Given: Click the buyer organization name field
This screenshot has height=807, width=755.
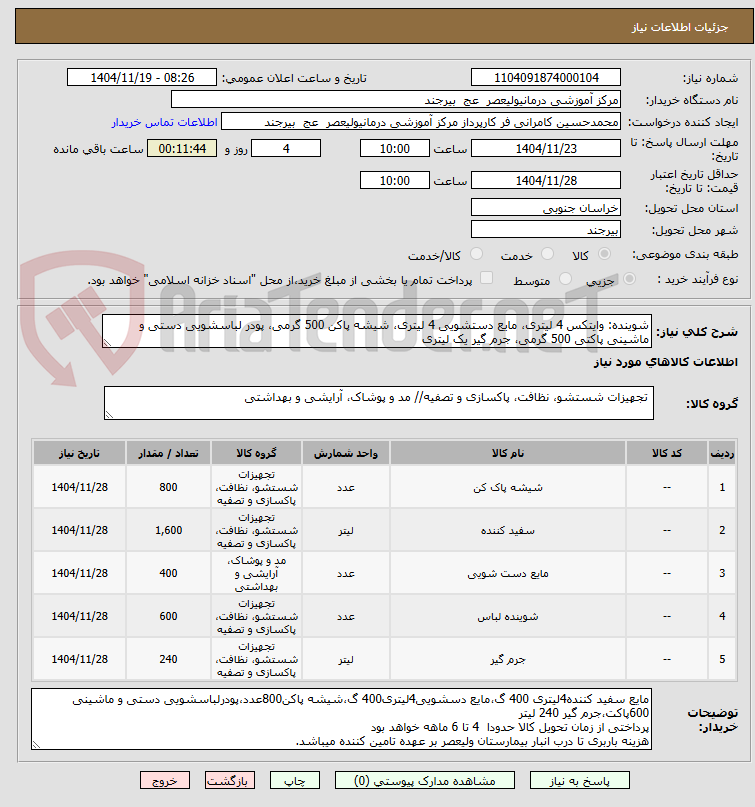Looking at the screenshot, I should pos(396,100).
